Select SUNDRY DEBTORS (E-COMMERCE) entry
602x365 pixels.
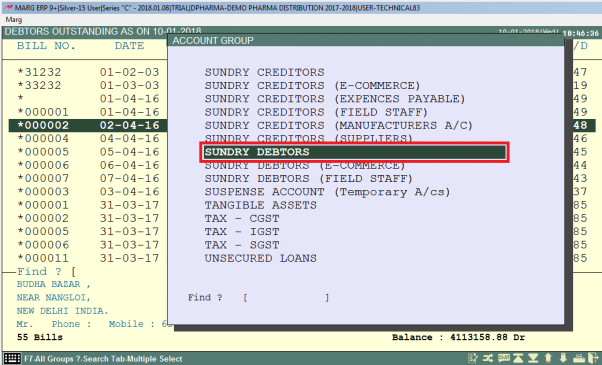click(x=305, y=165)
